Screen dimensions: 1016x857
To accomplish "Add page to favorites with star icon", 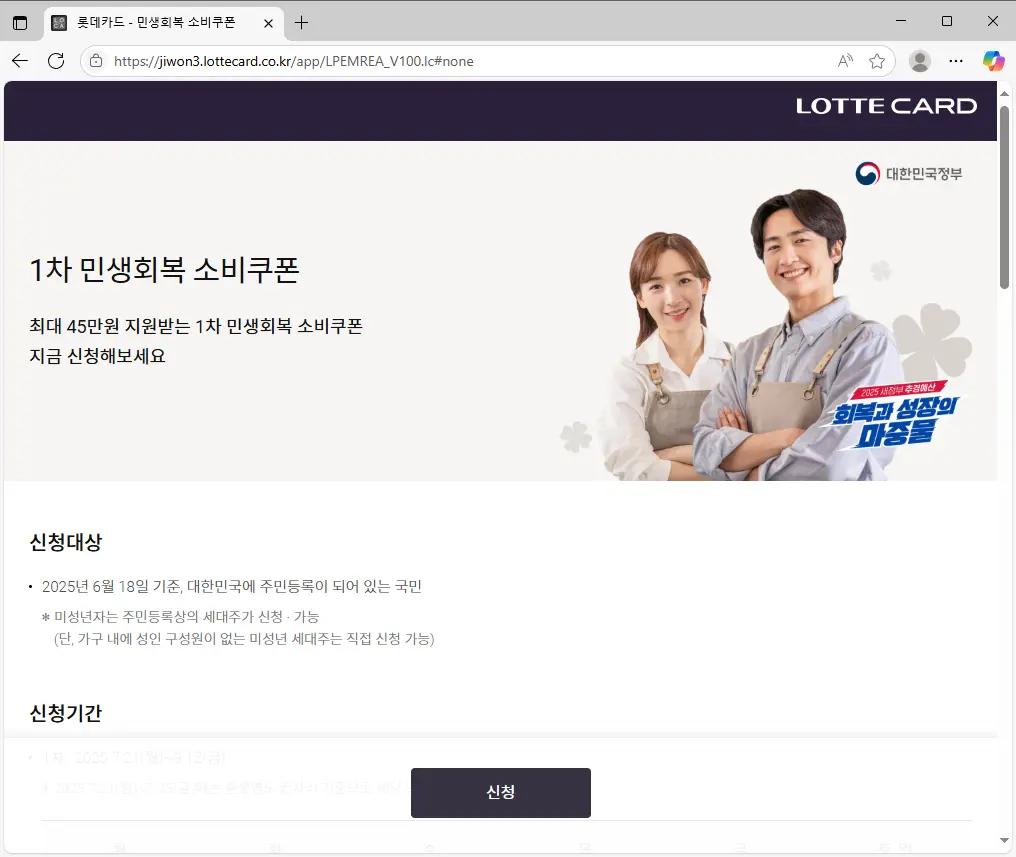I will (x=877, y=61).
